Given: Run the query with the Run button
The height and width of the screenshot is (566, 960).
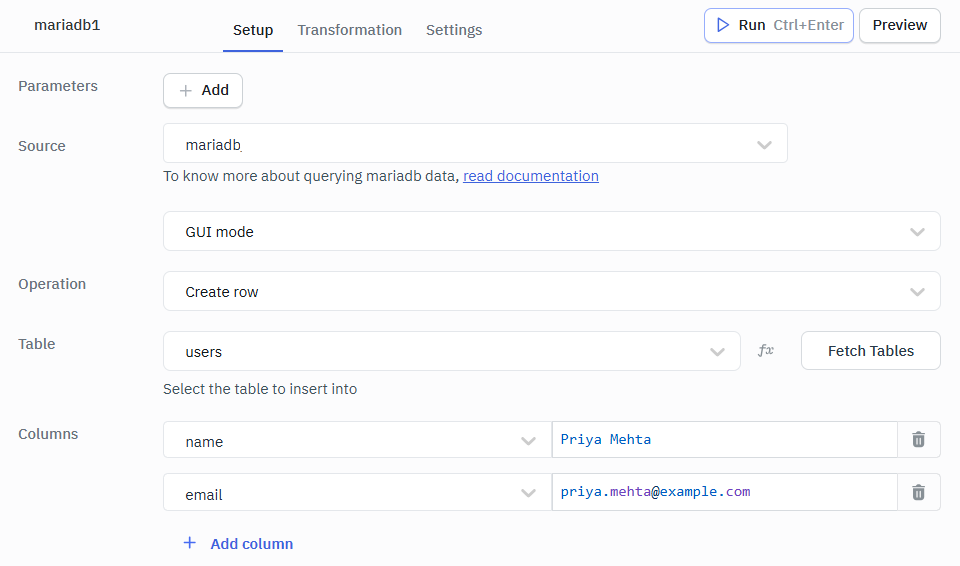Looking at the screenshot, I should pyautogui.click(x=779, y=25).
